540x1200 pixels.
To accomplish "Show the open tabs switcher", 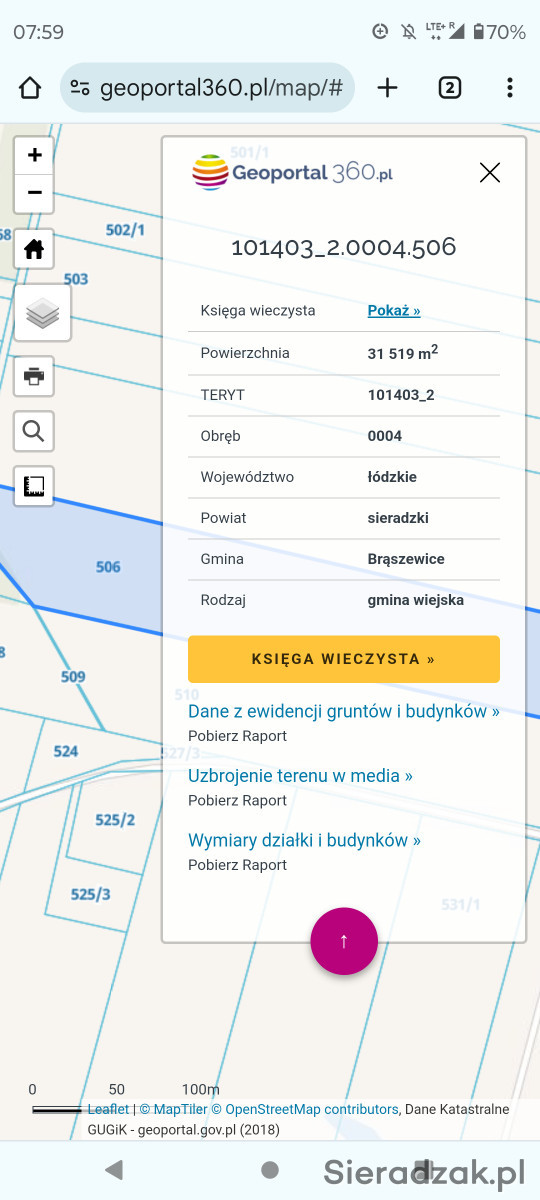I will click(449, 88).
